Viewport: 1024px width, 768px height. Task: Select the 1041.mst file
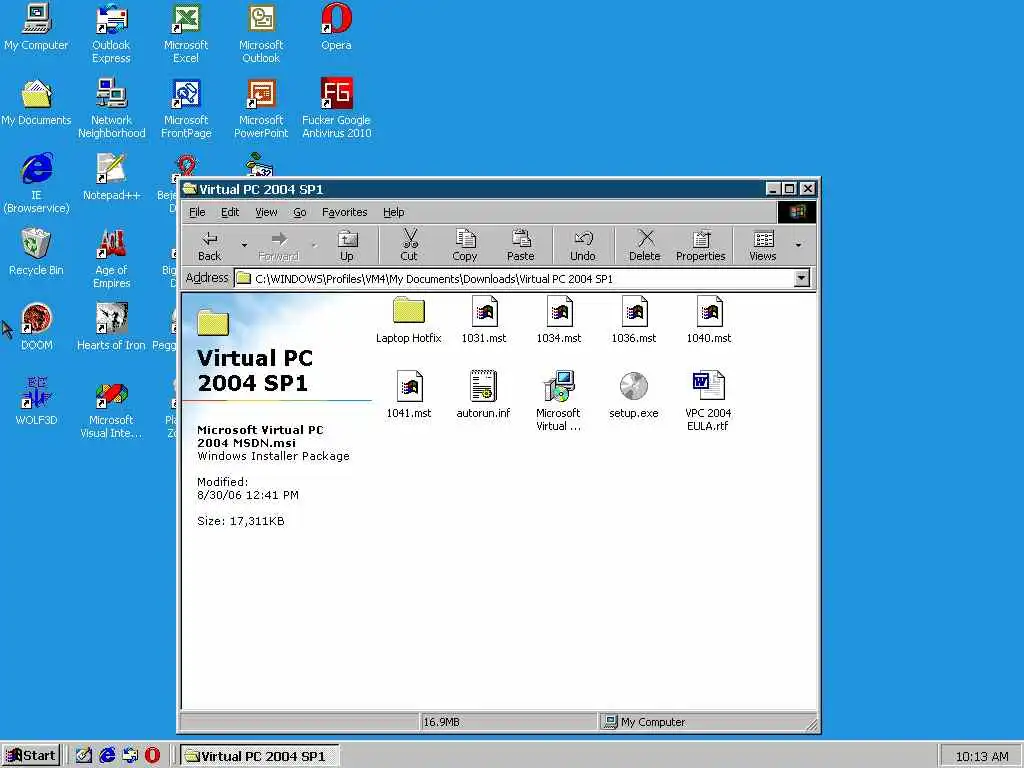[x=409, y=394]
